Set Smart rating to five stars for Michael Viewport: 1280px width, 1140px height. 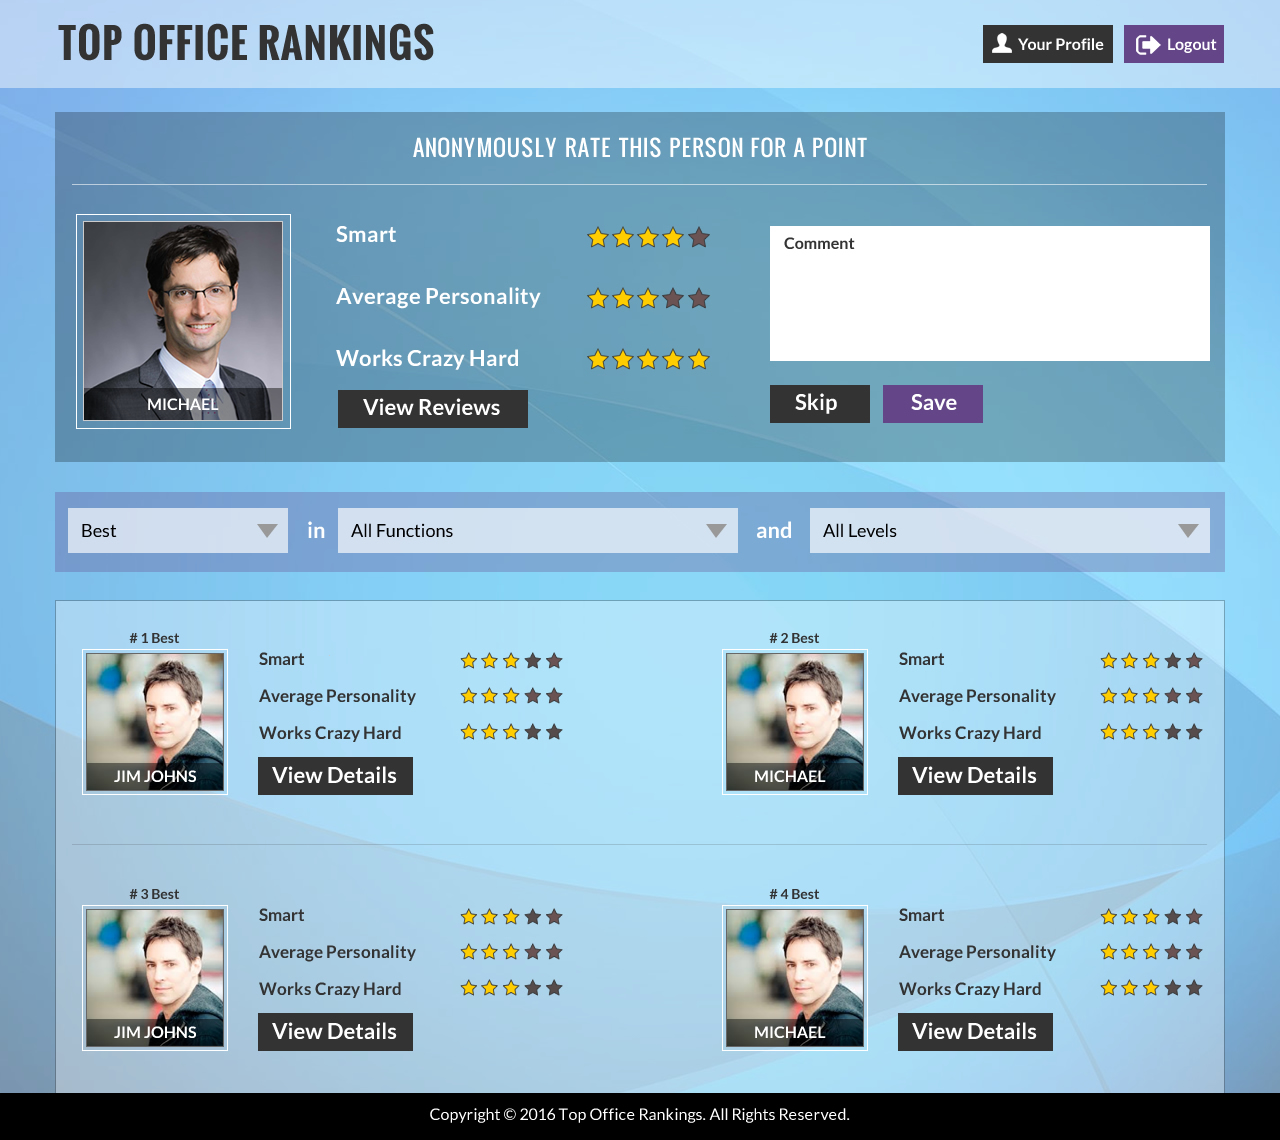[699, 237]
